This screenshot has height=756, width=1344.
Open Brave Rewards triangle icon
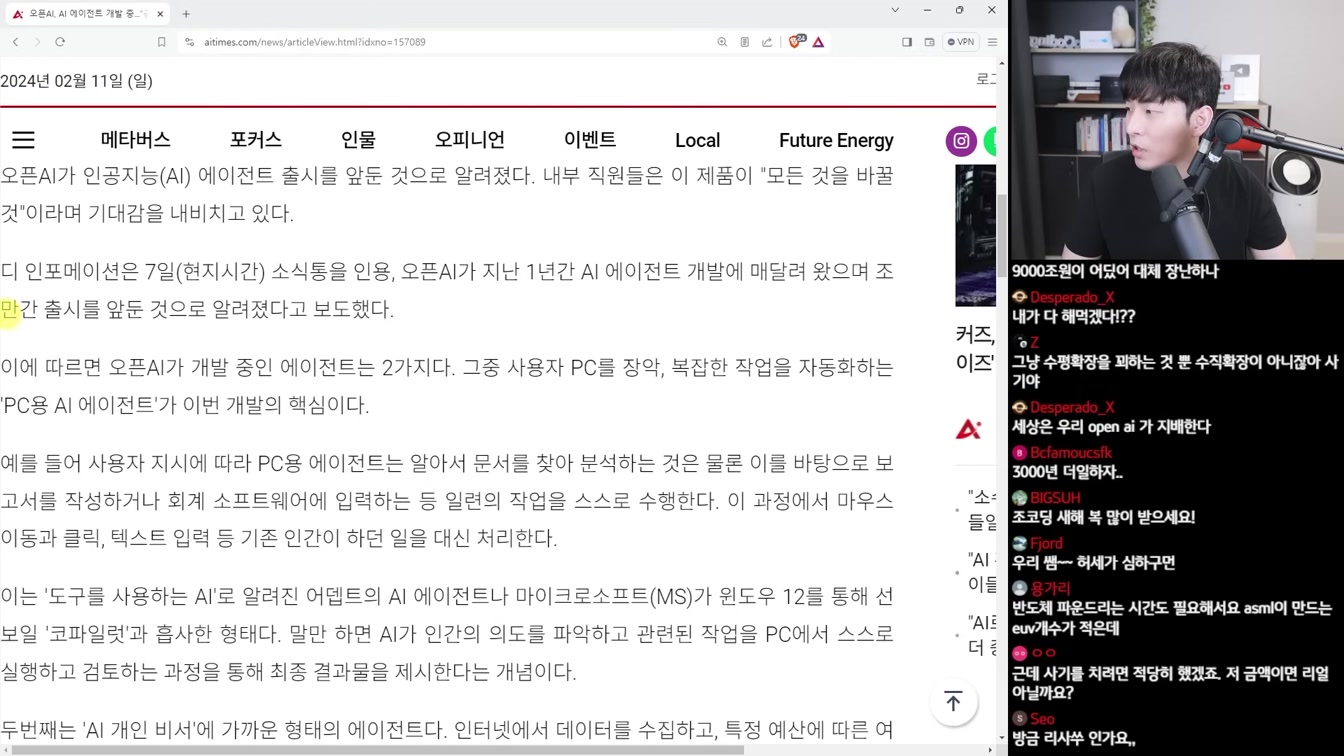(818, 42)
